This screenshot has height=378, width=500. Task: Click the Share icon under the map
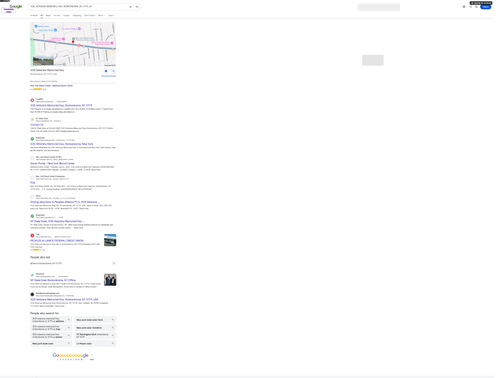click(x=113, y=71)
